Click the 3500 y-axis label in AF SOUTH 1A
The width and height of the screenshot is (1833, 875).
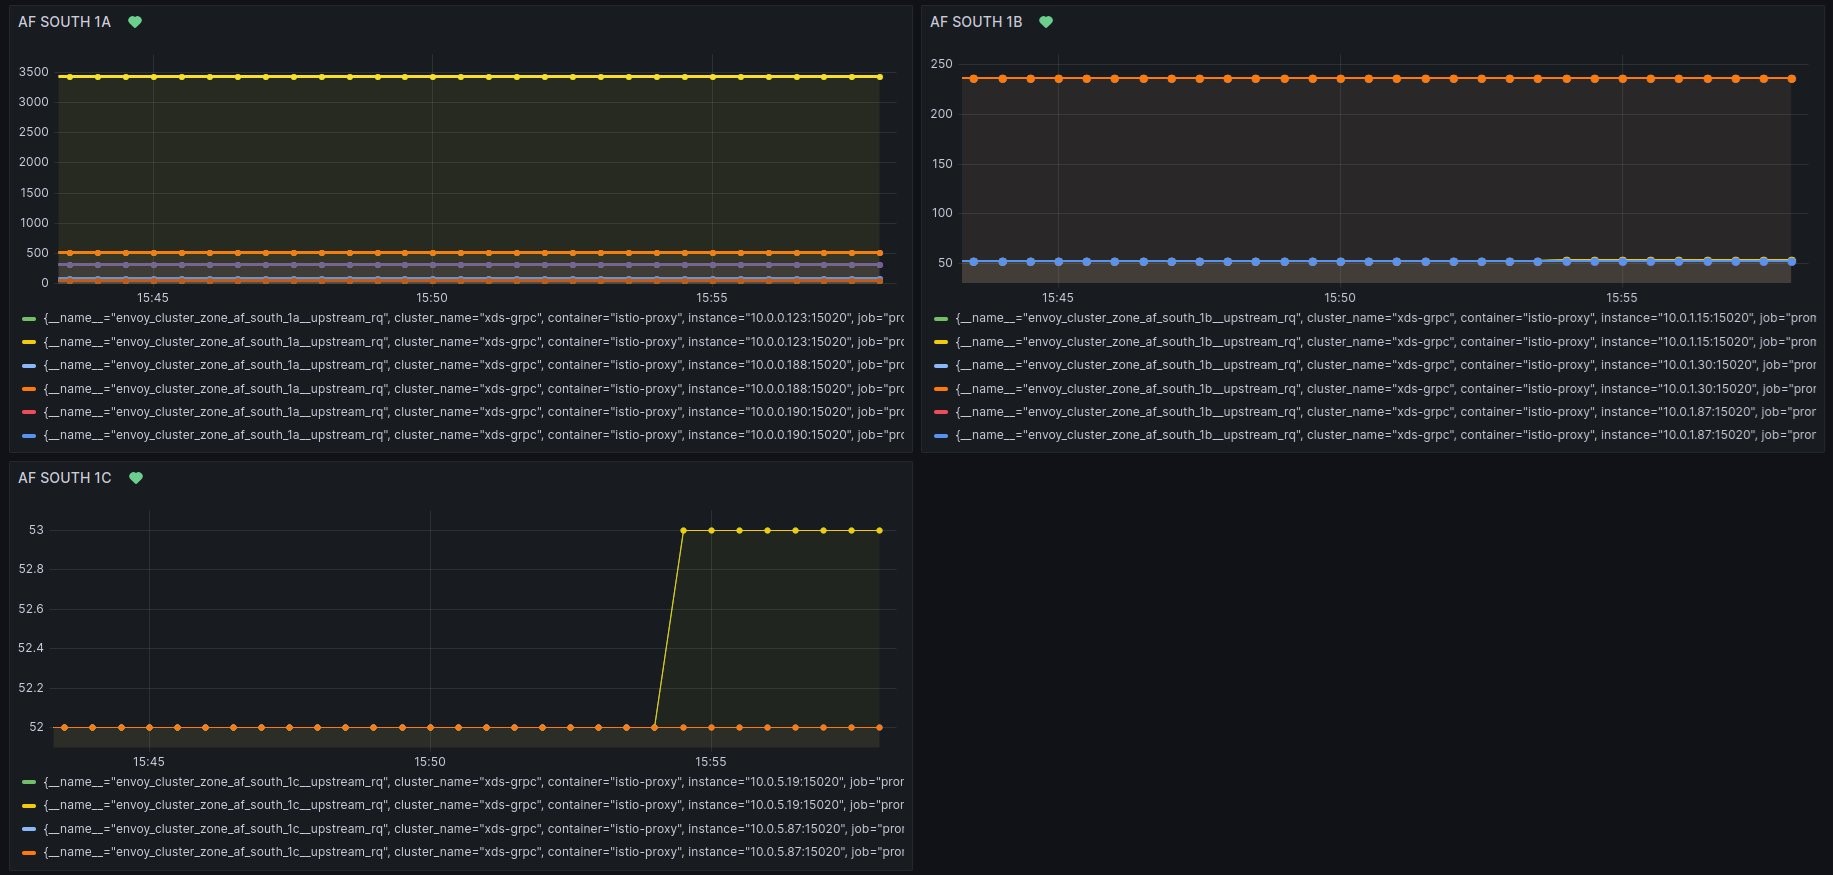click(33, 72)
